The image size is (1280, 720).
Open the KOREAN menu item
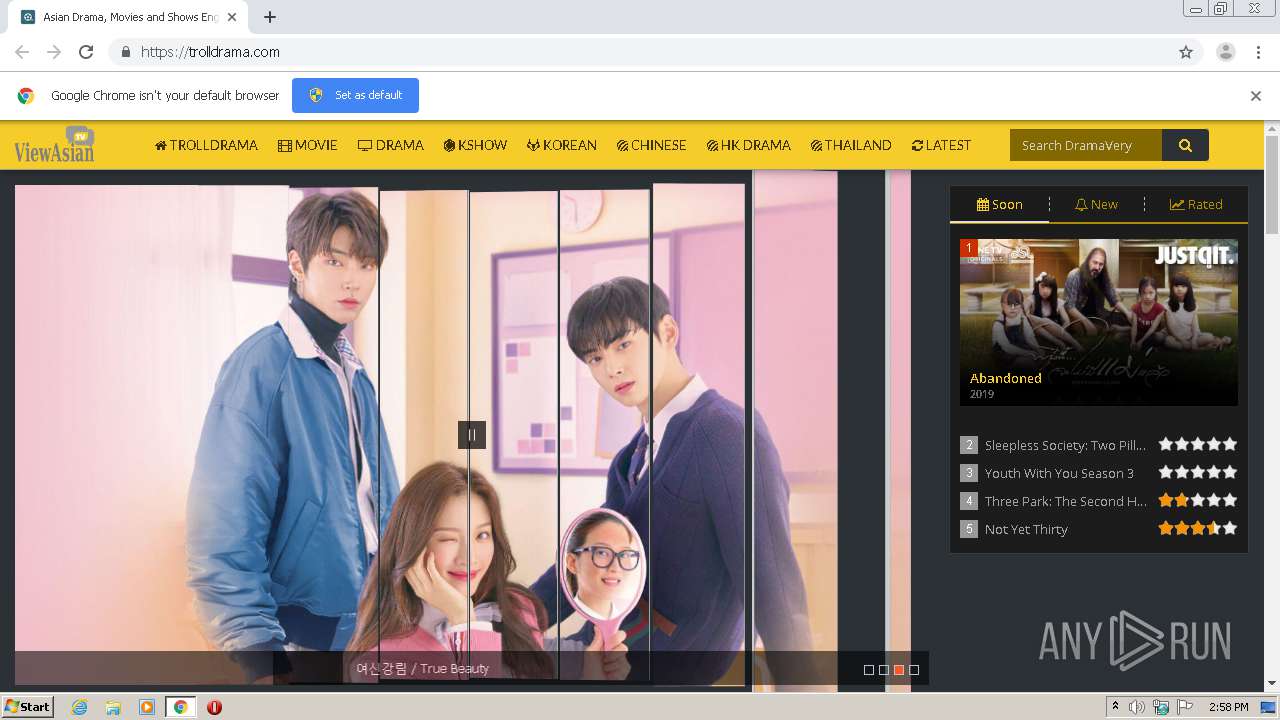562,146
